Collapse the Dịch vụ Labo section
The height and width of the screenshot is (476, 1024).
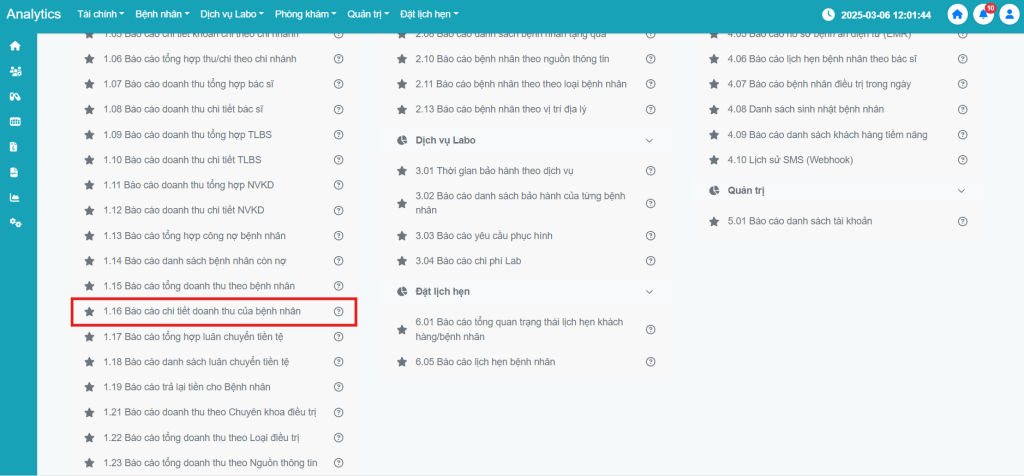[650, 141]
